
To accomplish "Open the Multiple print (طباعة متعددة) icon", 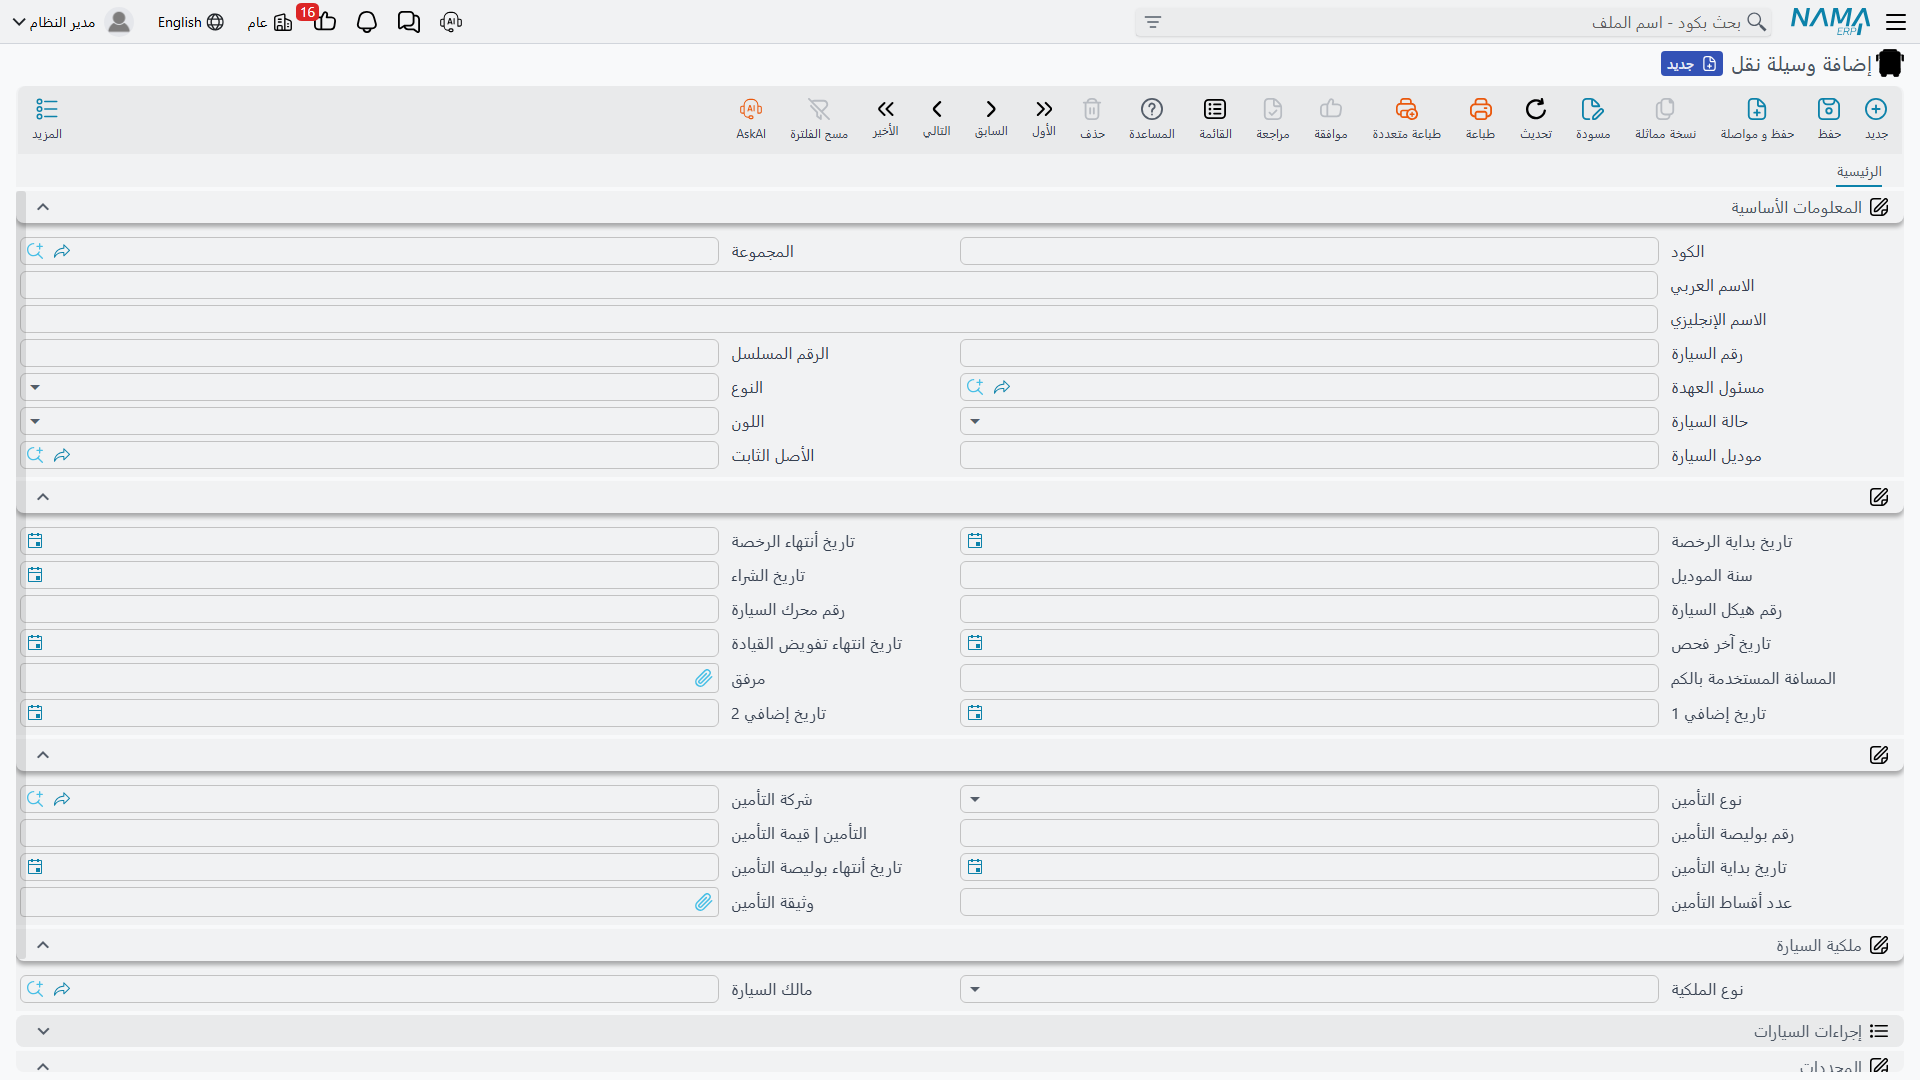I will pos(1406,109).
